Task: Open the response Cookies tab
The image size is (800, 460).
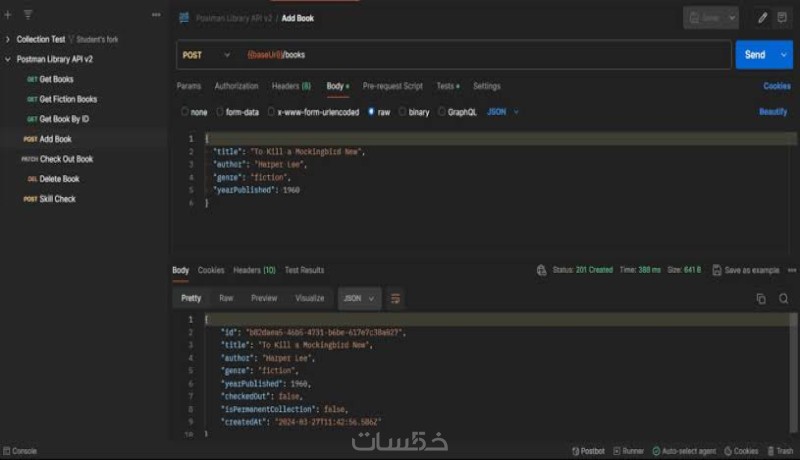Action: [x=211, y=270]
